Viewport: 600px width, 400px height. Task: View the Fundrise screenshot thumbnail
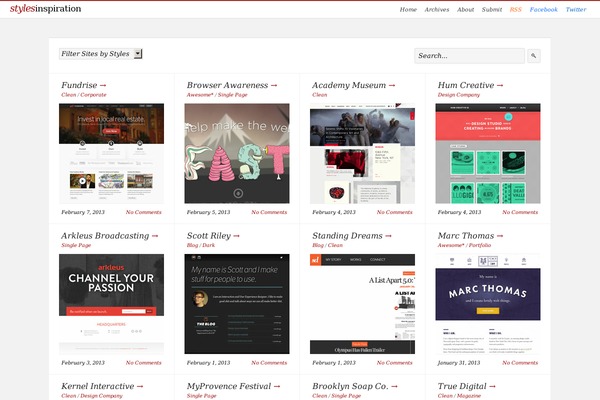point(111,153)
